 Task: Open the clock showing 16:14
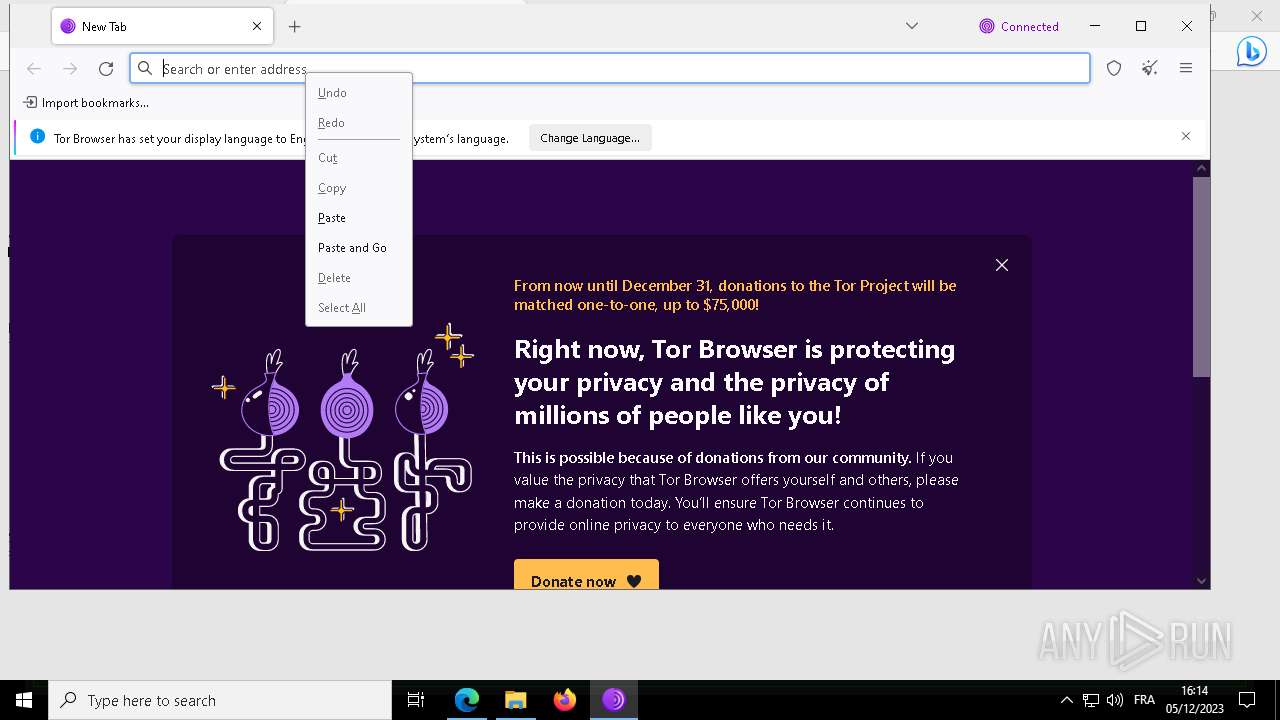tap(1193, 700)
